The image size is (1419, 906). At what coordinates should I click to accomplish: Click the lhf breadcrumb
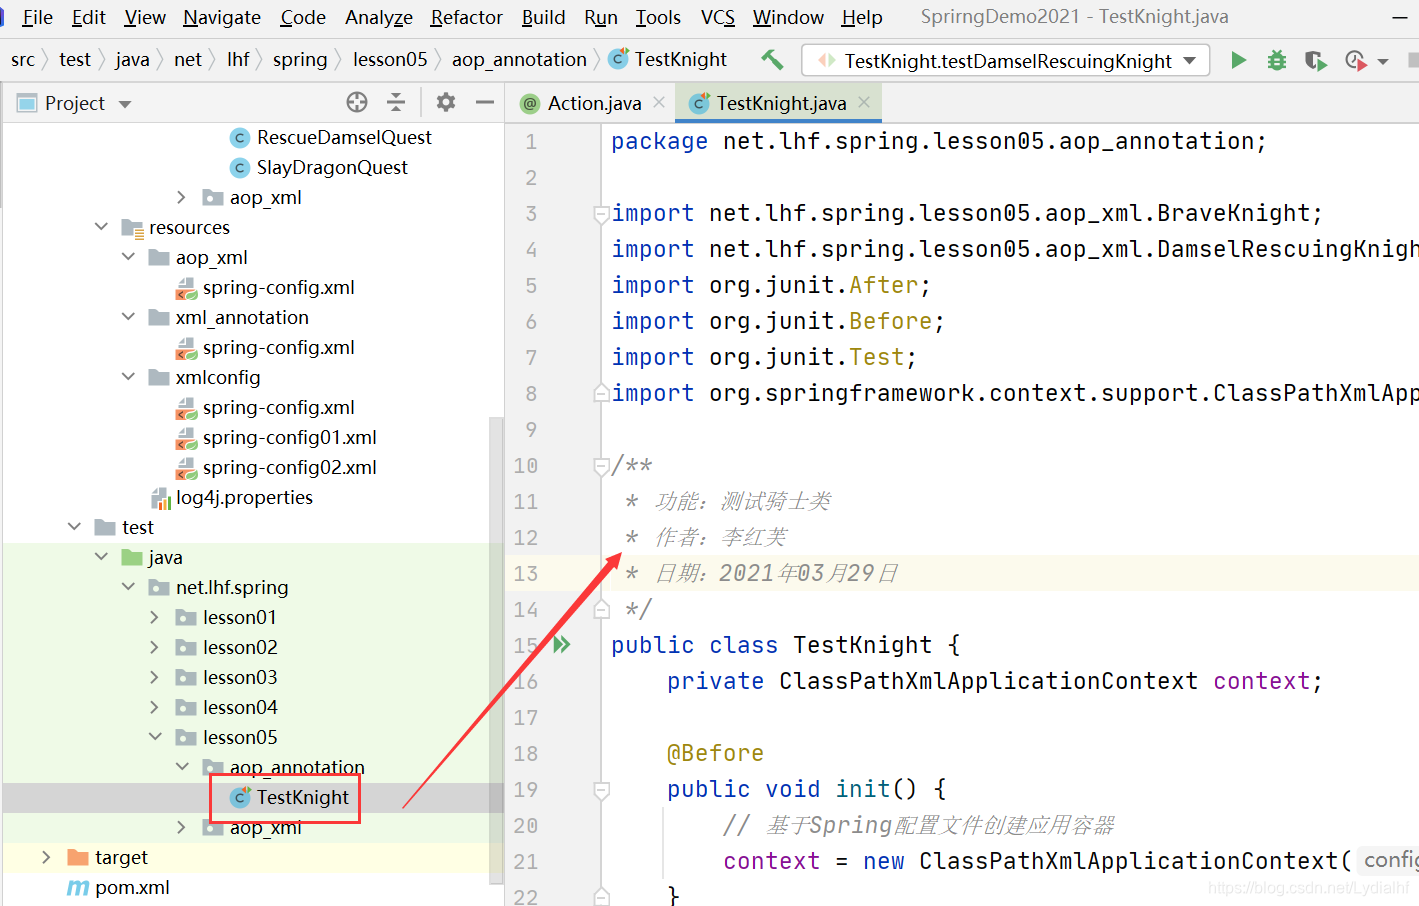click(x=238, y=60)
